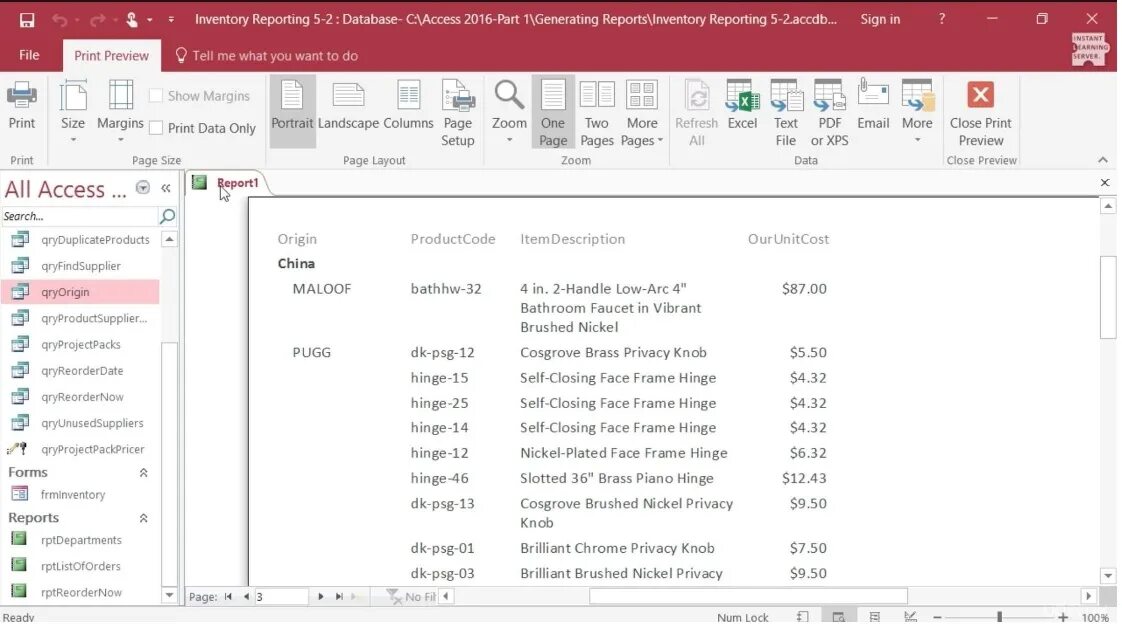
Task: Select qryFindSupplier query
Action: pos(80,266)
